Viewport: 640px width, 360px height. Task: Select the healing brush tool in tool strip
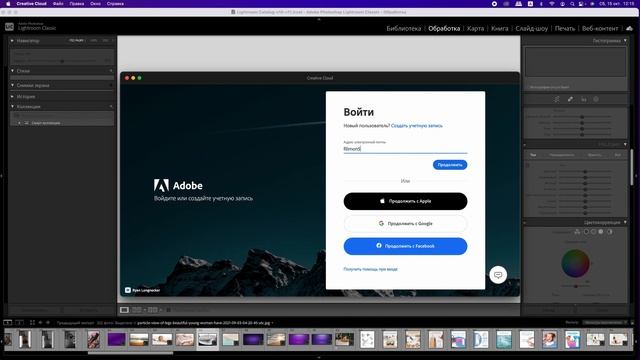570,99
